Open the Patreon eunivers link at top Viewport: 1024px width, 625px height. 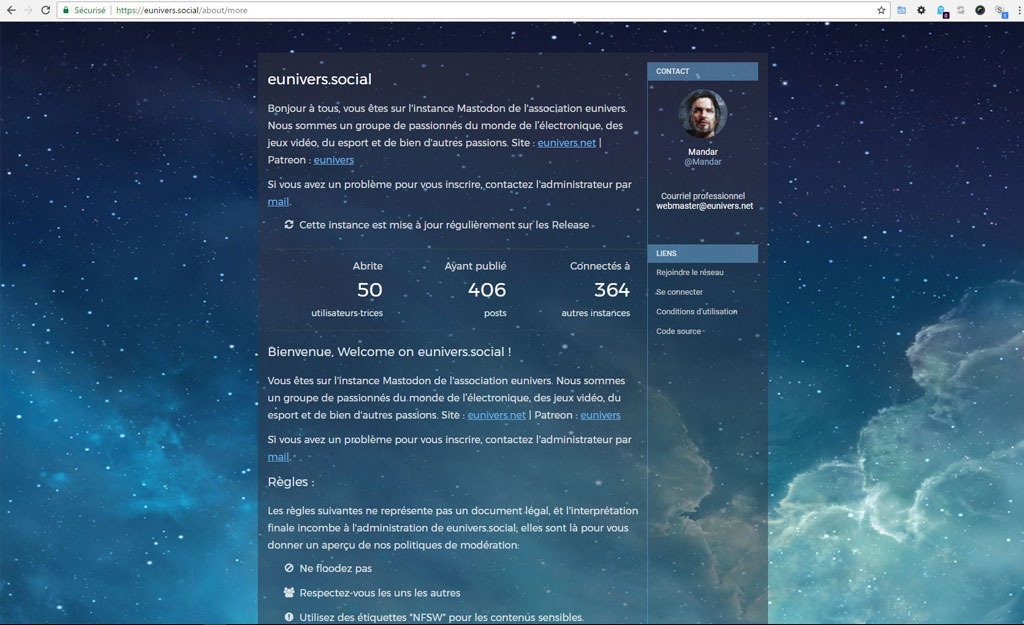(x=334, y=160)
